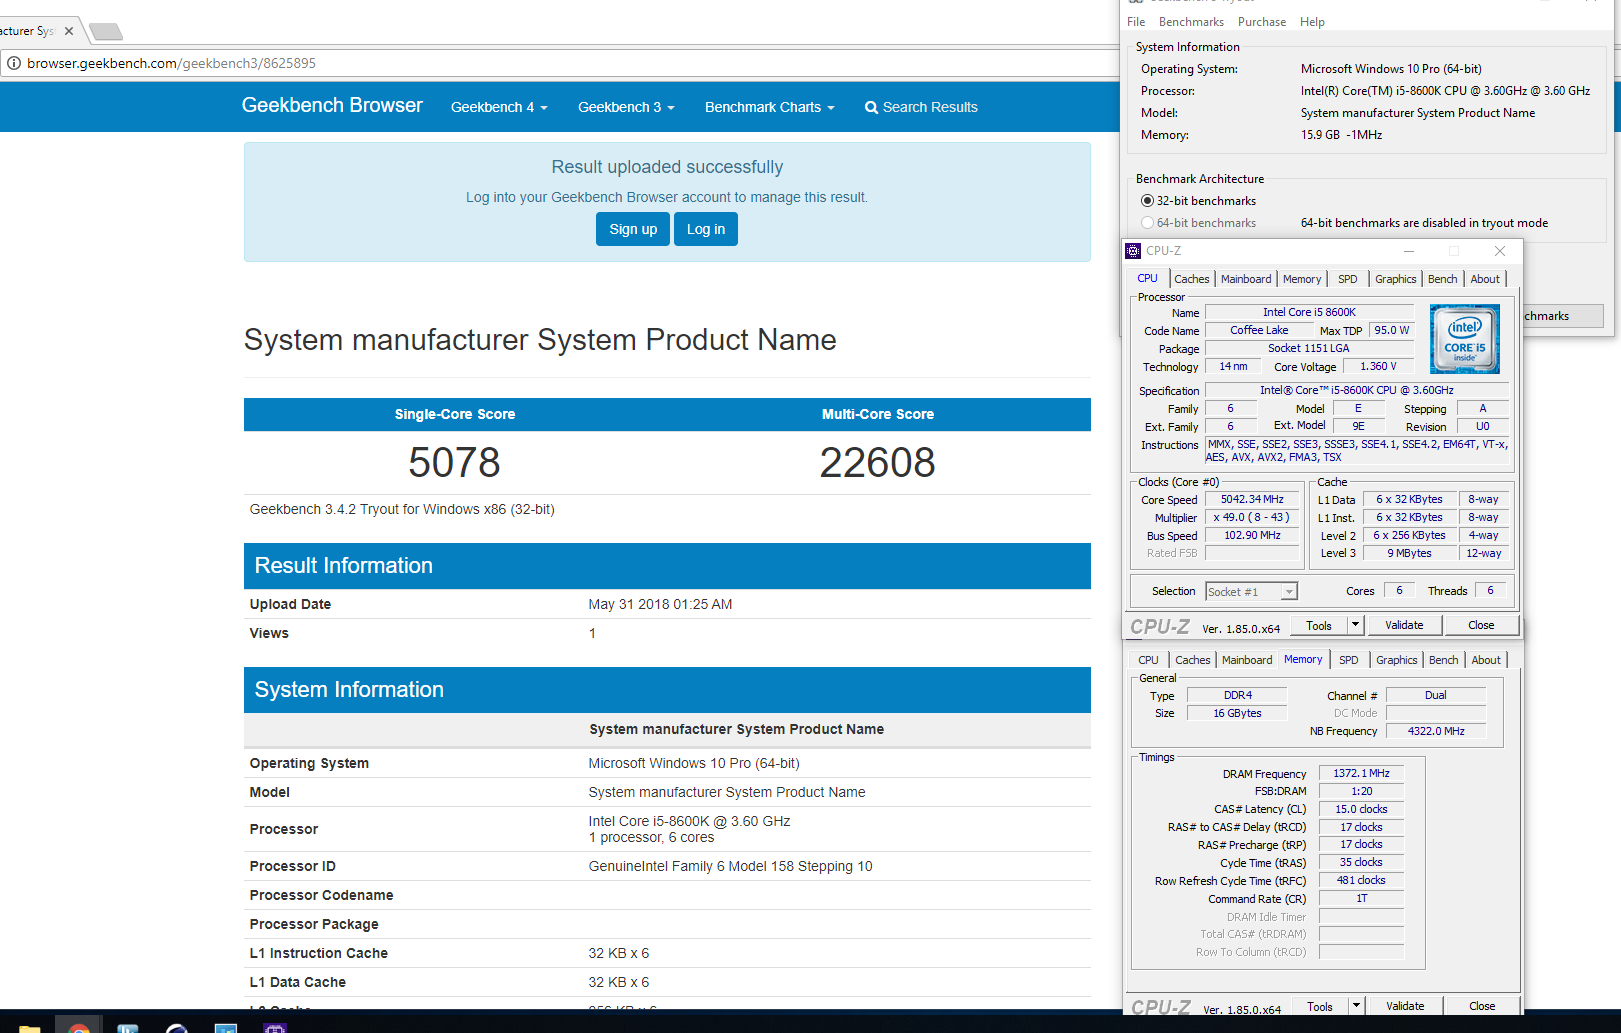The height and width of the screenshot is (1033, 1621).
Task: Click the Code Name field Coffee Lake
Action: 1259,330
